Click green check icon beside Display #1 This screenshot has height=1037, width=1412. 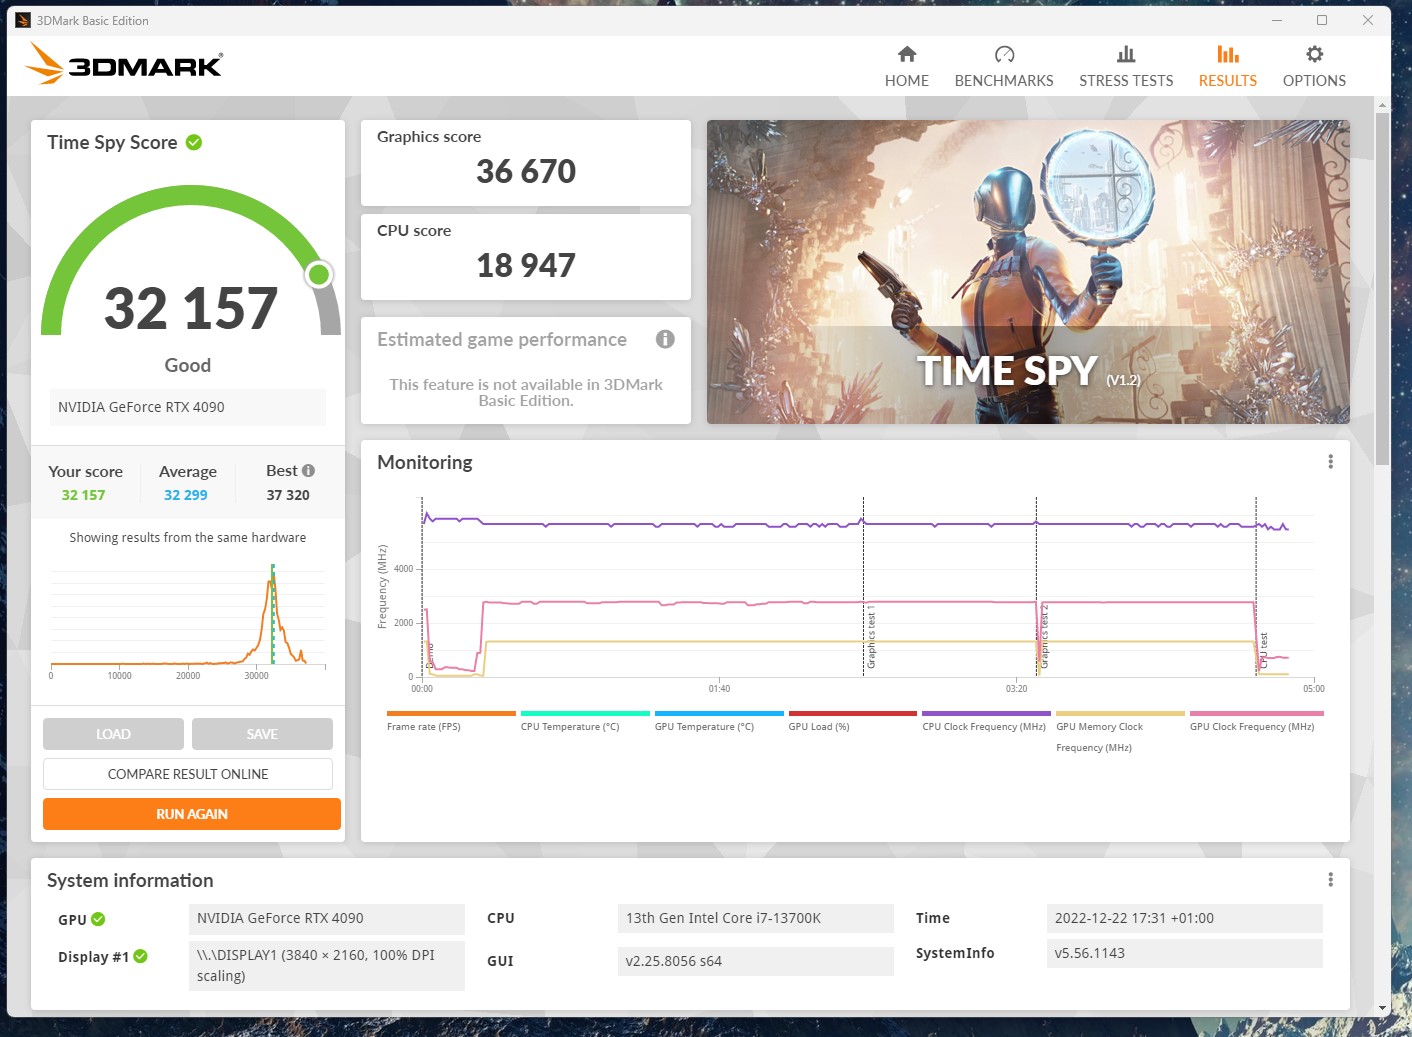click(140, 956)
